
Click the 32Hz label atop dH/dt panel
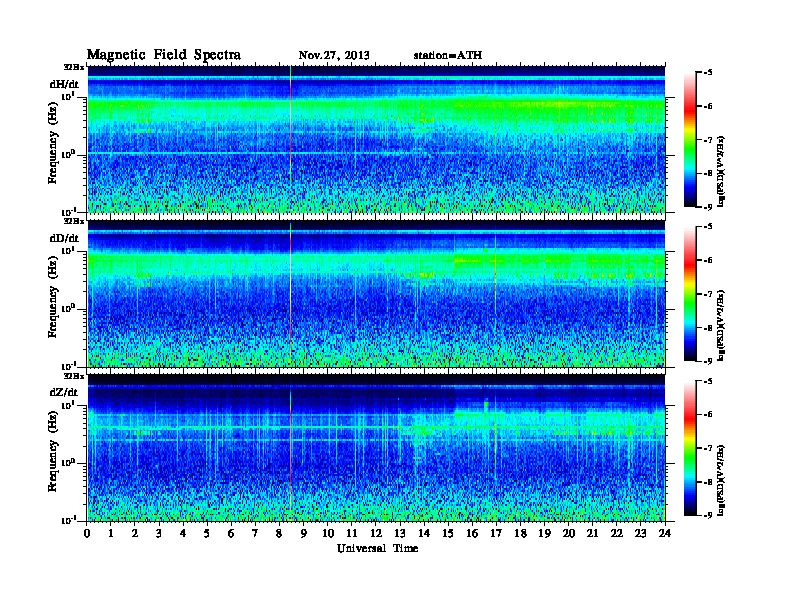[74, 67]
